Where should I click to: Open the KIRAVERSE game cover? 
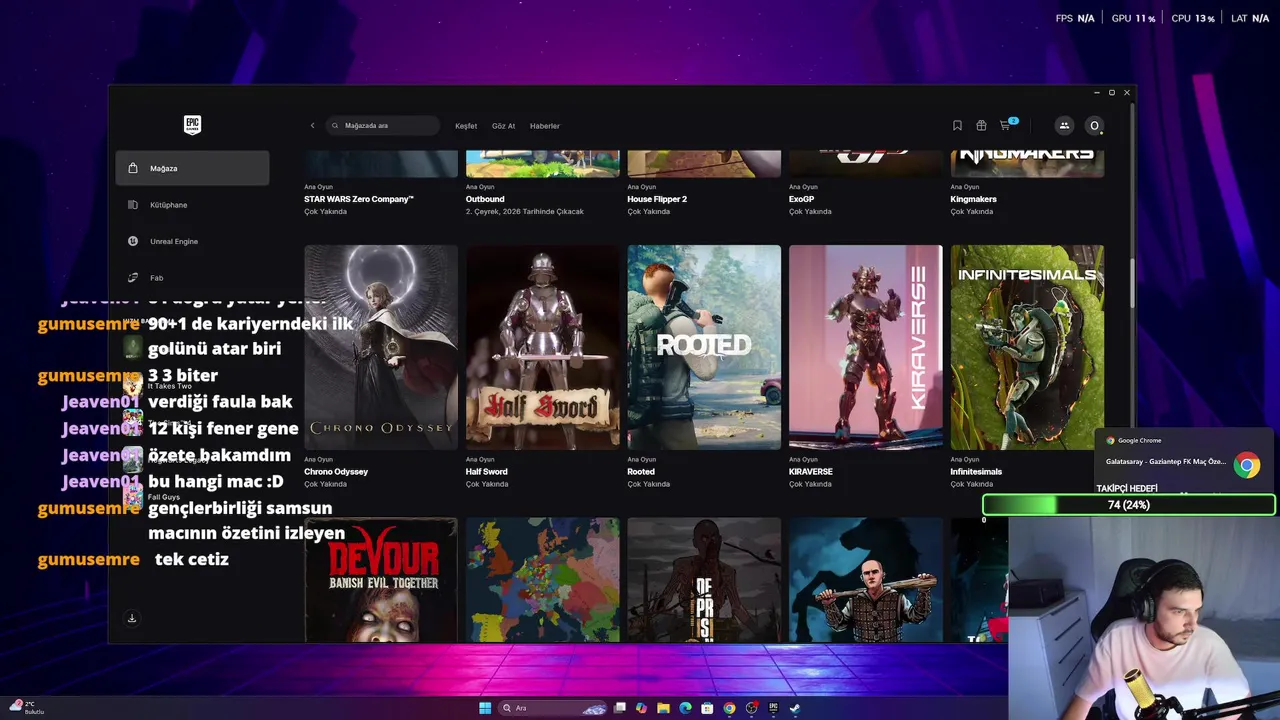click(866, 347)
